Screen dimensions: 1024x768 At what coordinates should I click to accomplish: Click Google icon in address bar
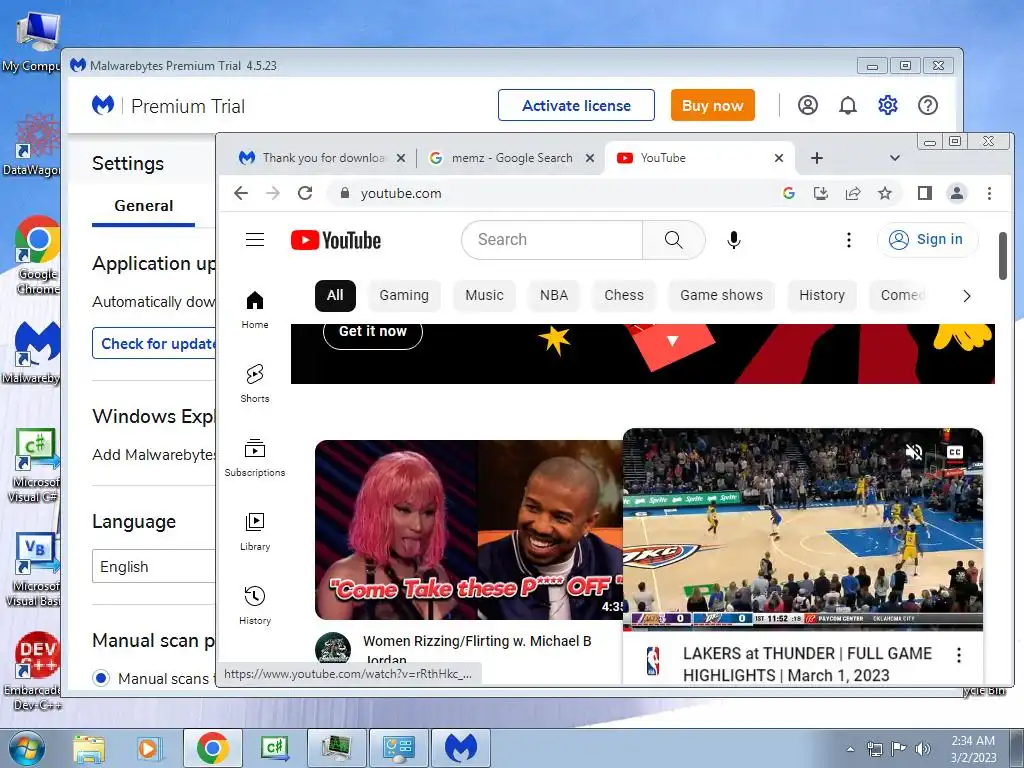[x=788, y=193]
